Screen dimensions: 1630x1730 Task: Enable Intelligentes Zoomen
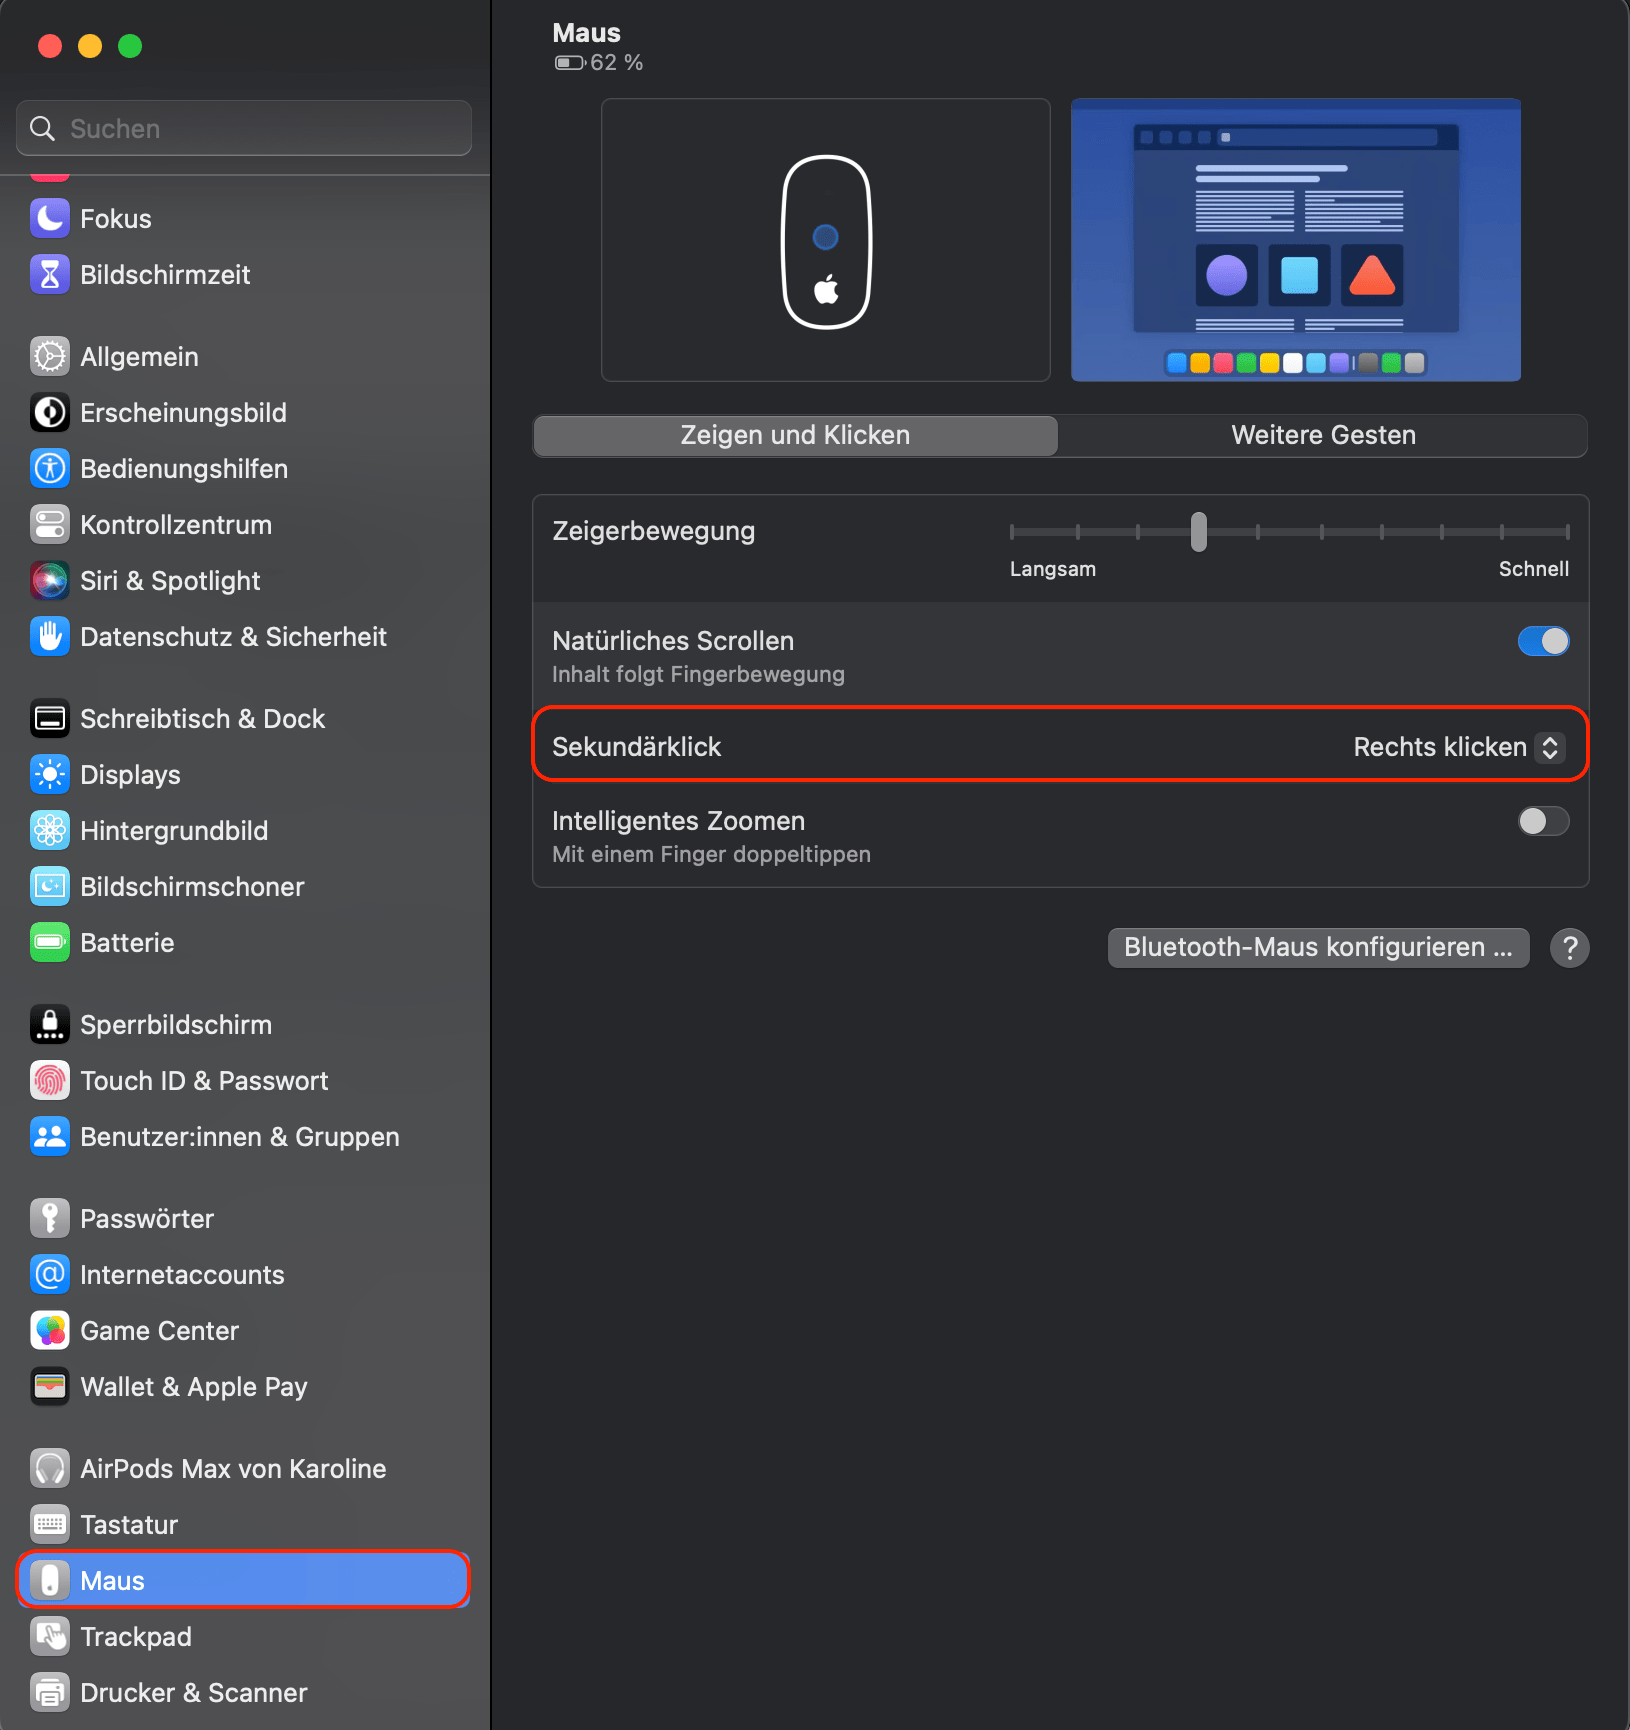(x=1543, y=821)
